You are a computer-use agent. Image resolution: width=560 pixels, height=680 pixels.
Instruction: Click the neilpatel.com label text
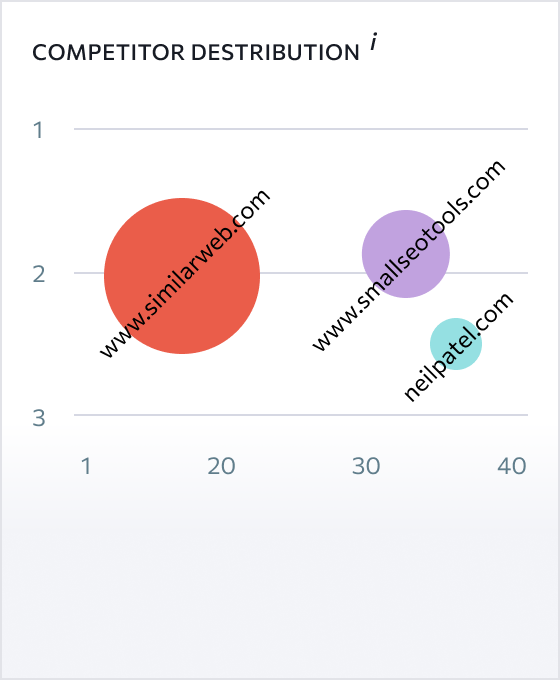458,347
